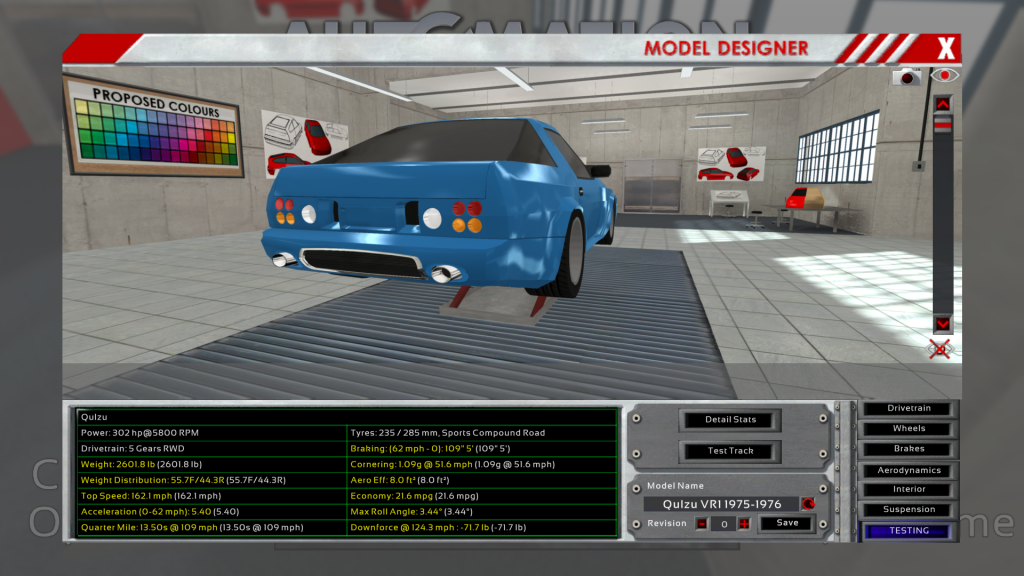This screenshot has height=576, width=1024.
Task: Close the Model Designer with the X
Action: pos(946,47)
